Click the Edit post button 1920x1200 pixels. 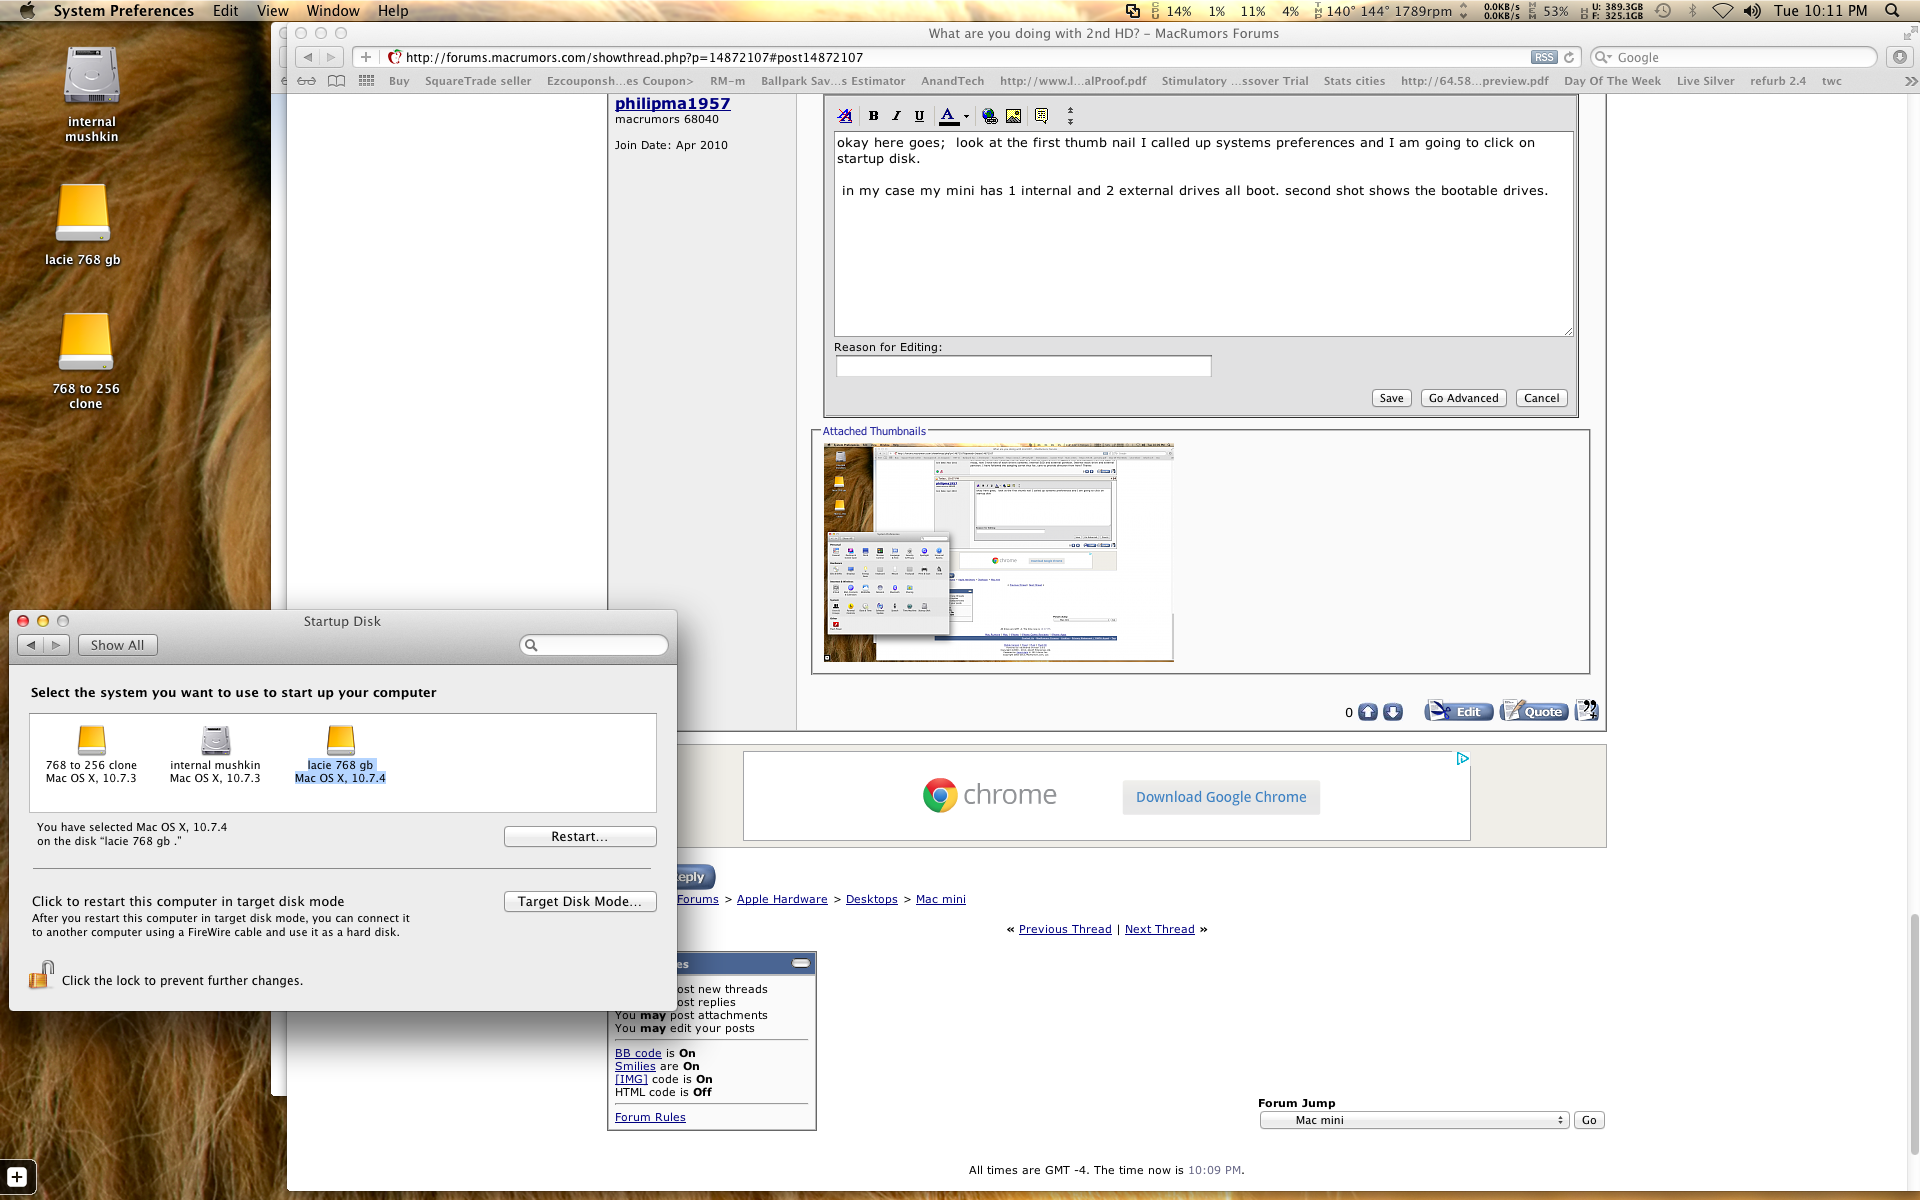pyautogui.click(x=1459, y=711)
